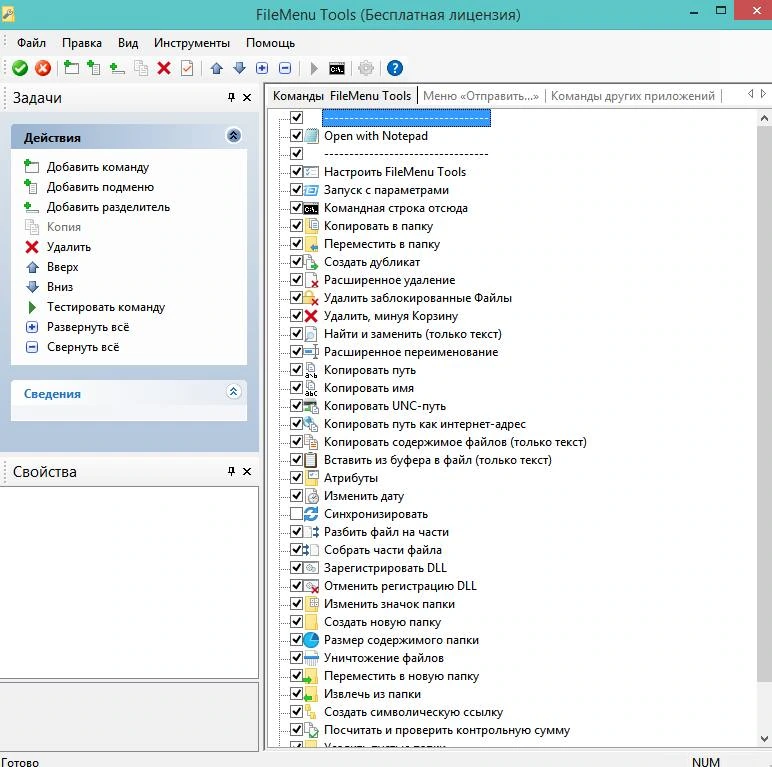This screenshot has width=772, height=767.
Task: Click the pie chart icon for Размер содержимого папки
Action: click(311, 640)
